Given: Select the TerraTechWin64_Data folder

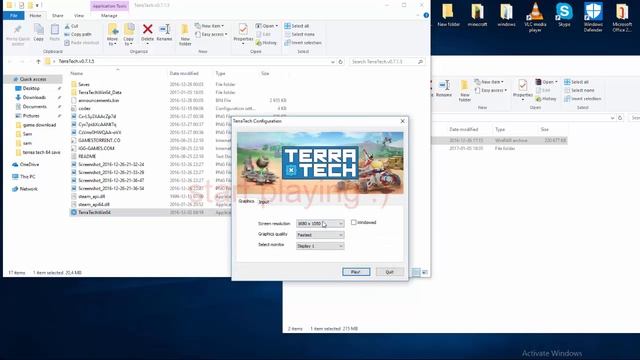Looking at the screenshot, I should [100, 93].
